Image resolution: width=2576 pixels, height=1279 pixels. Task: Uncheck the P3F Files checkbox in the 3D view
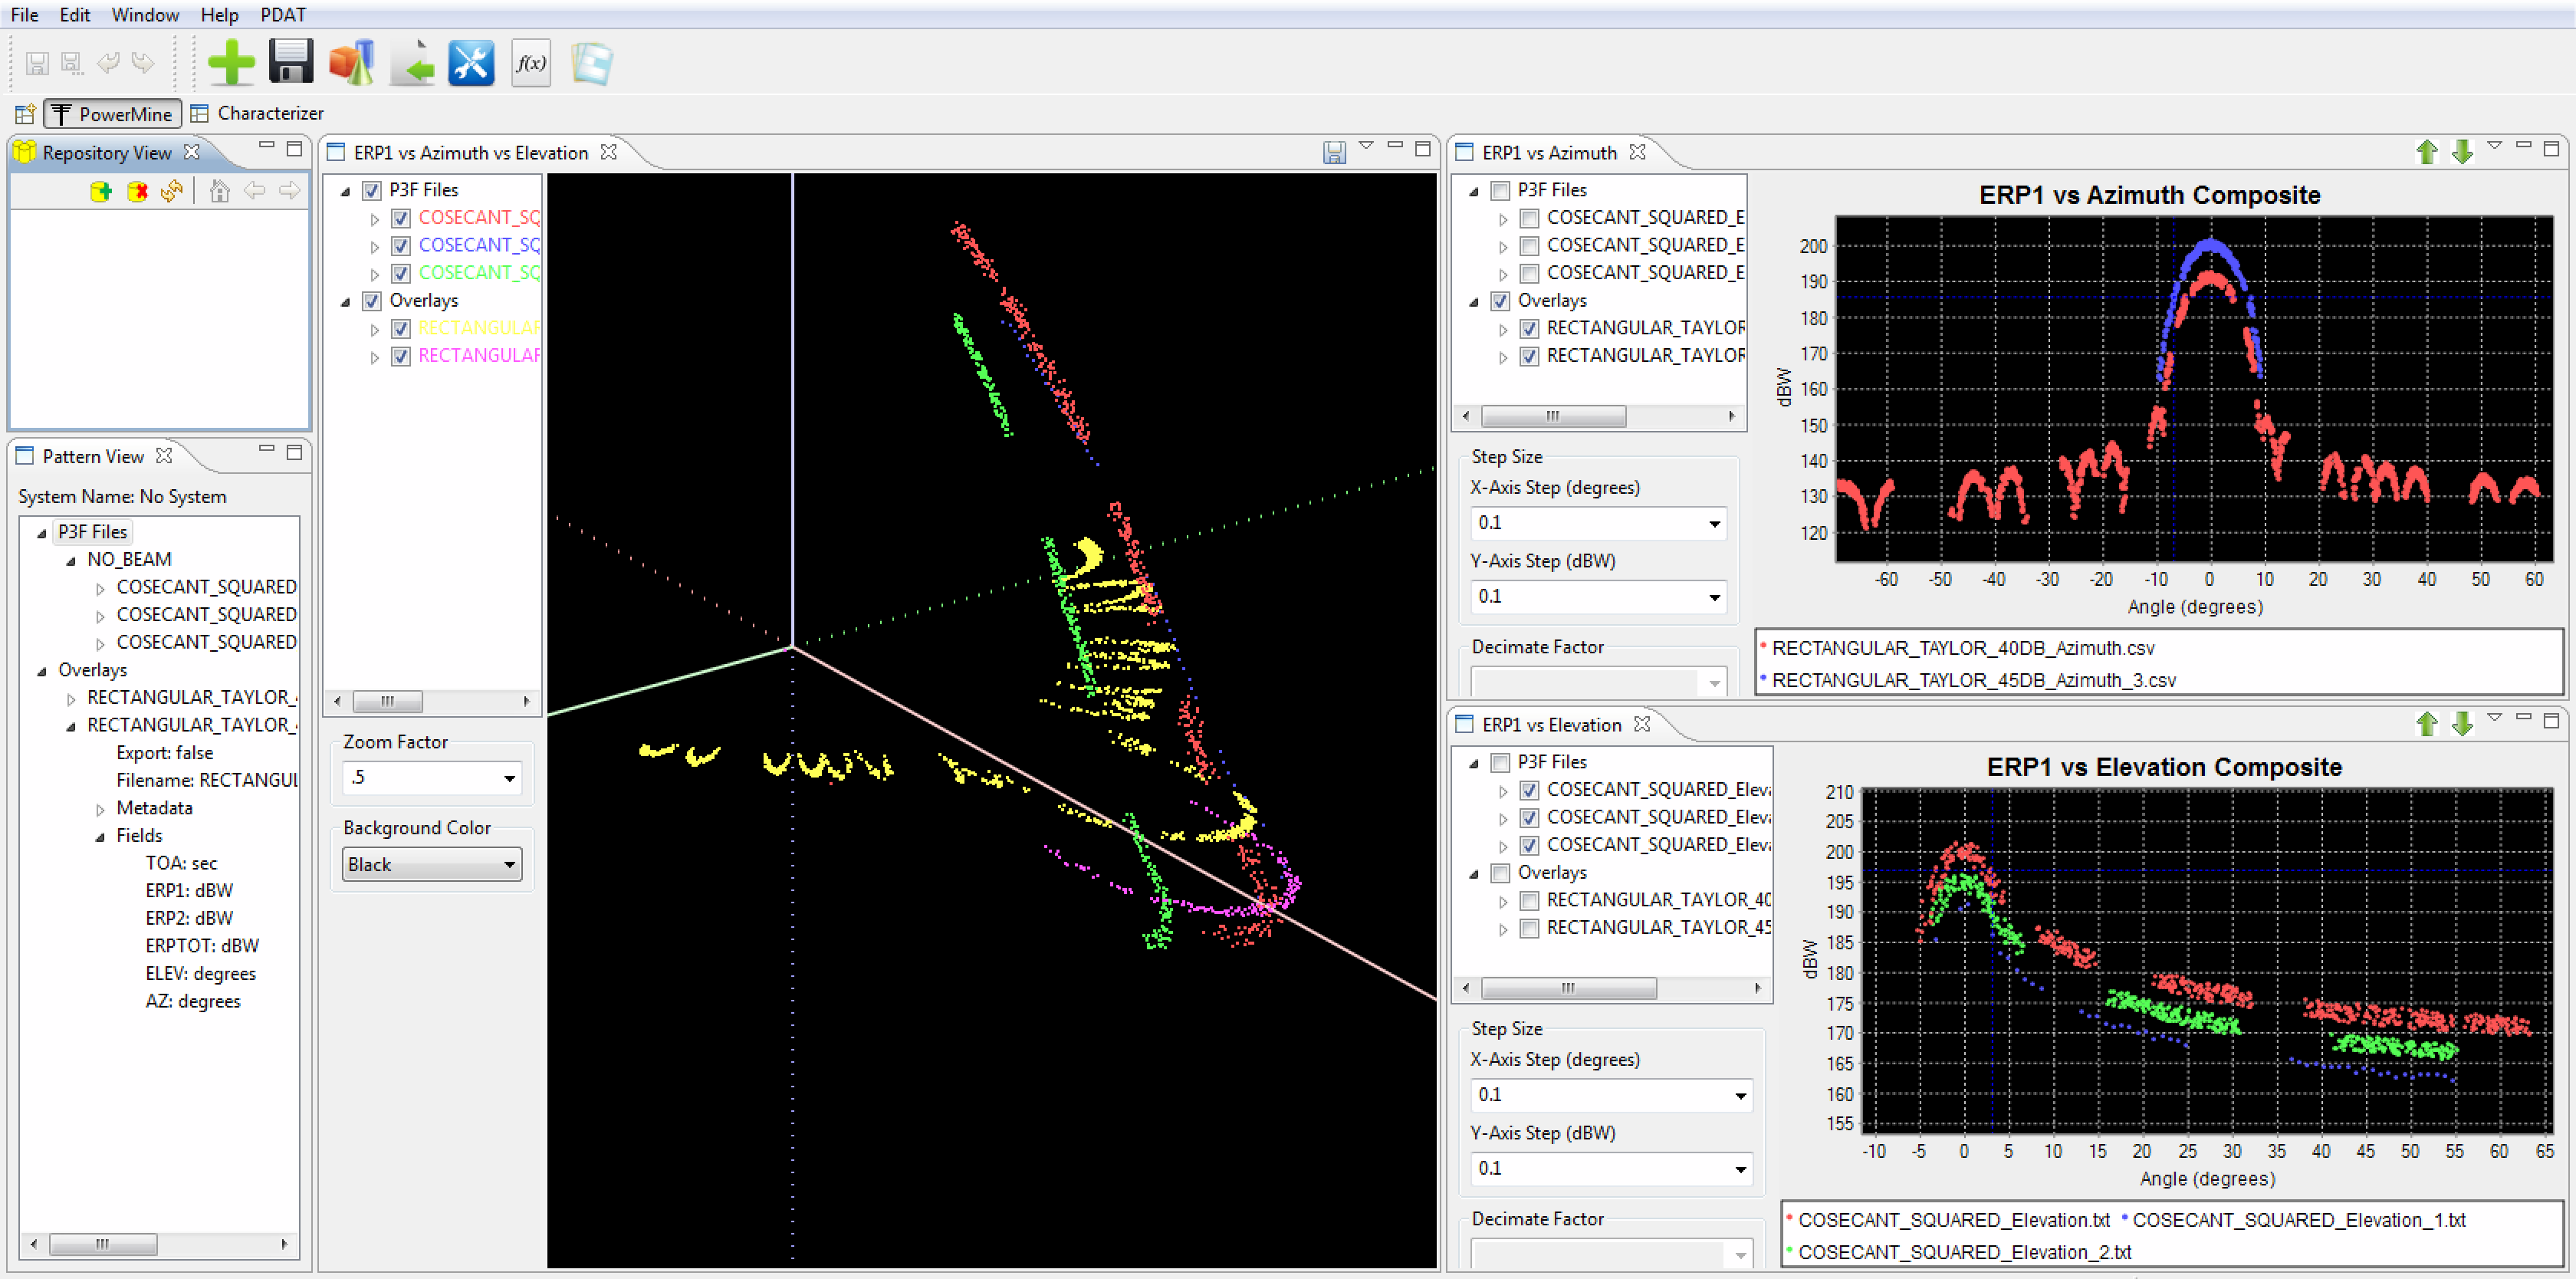click(x=372, y=190)
